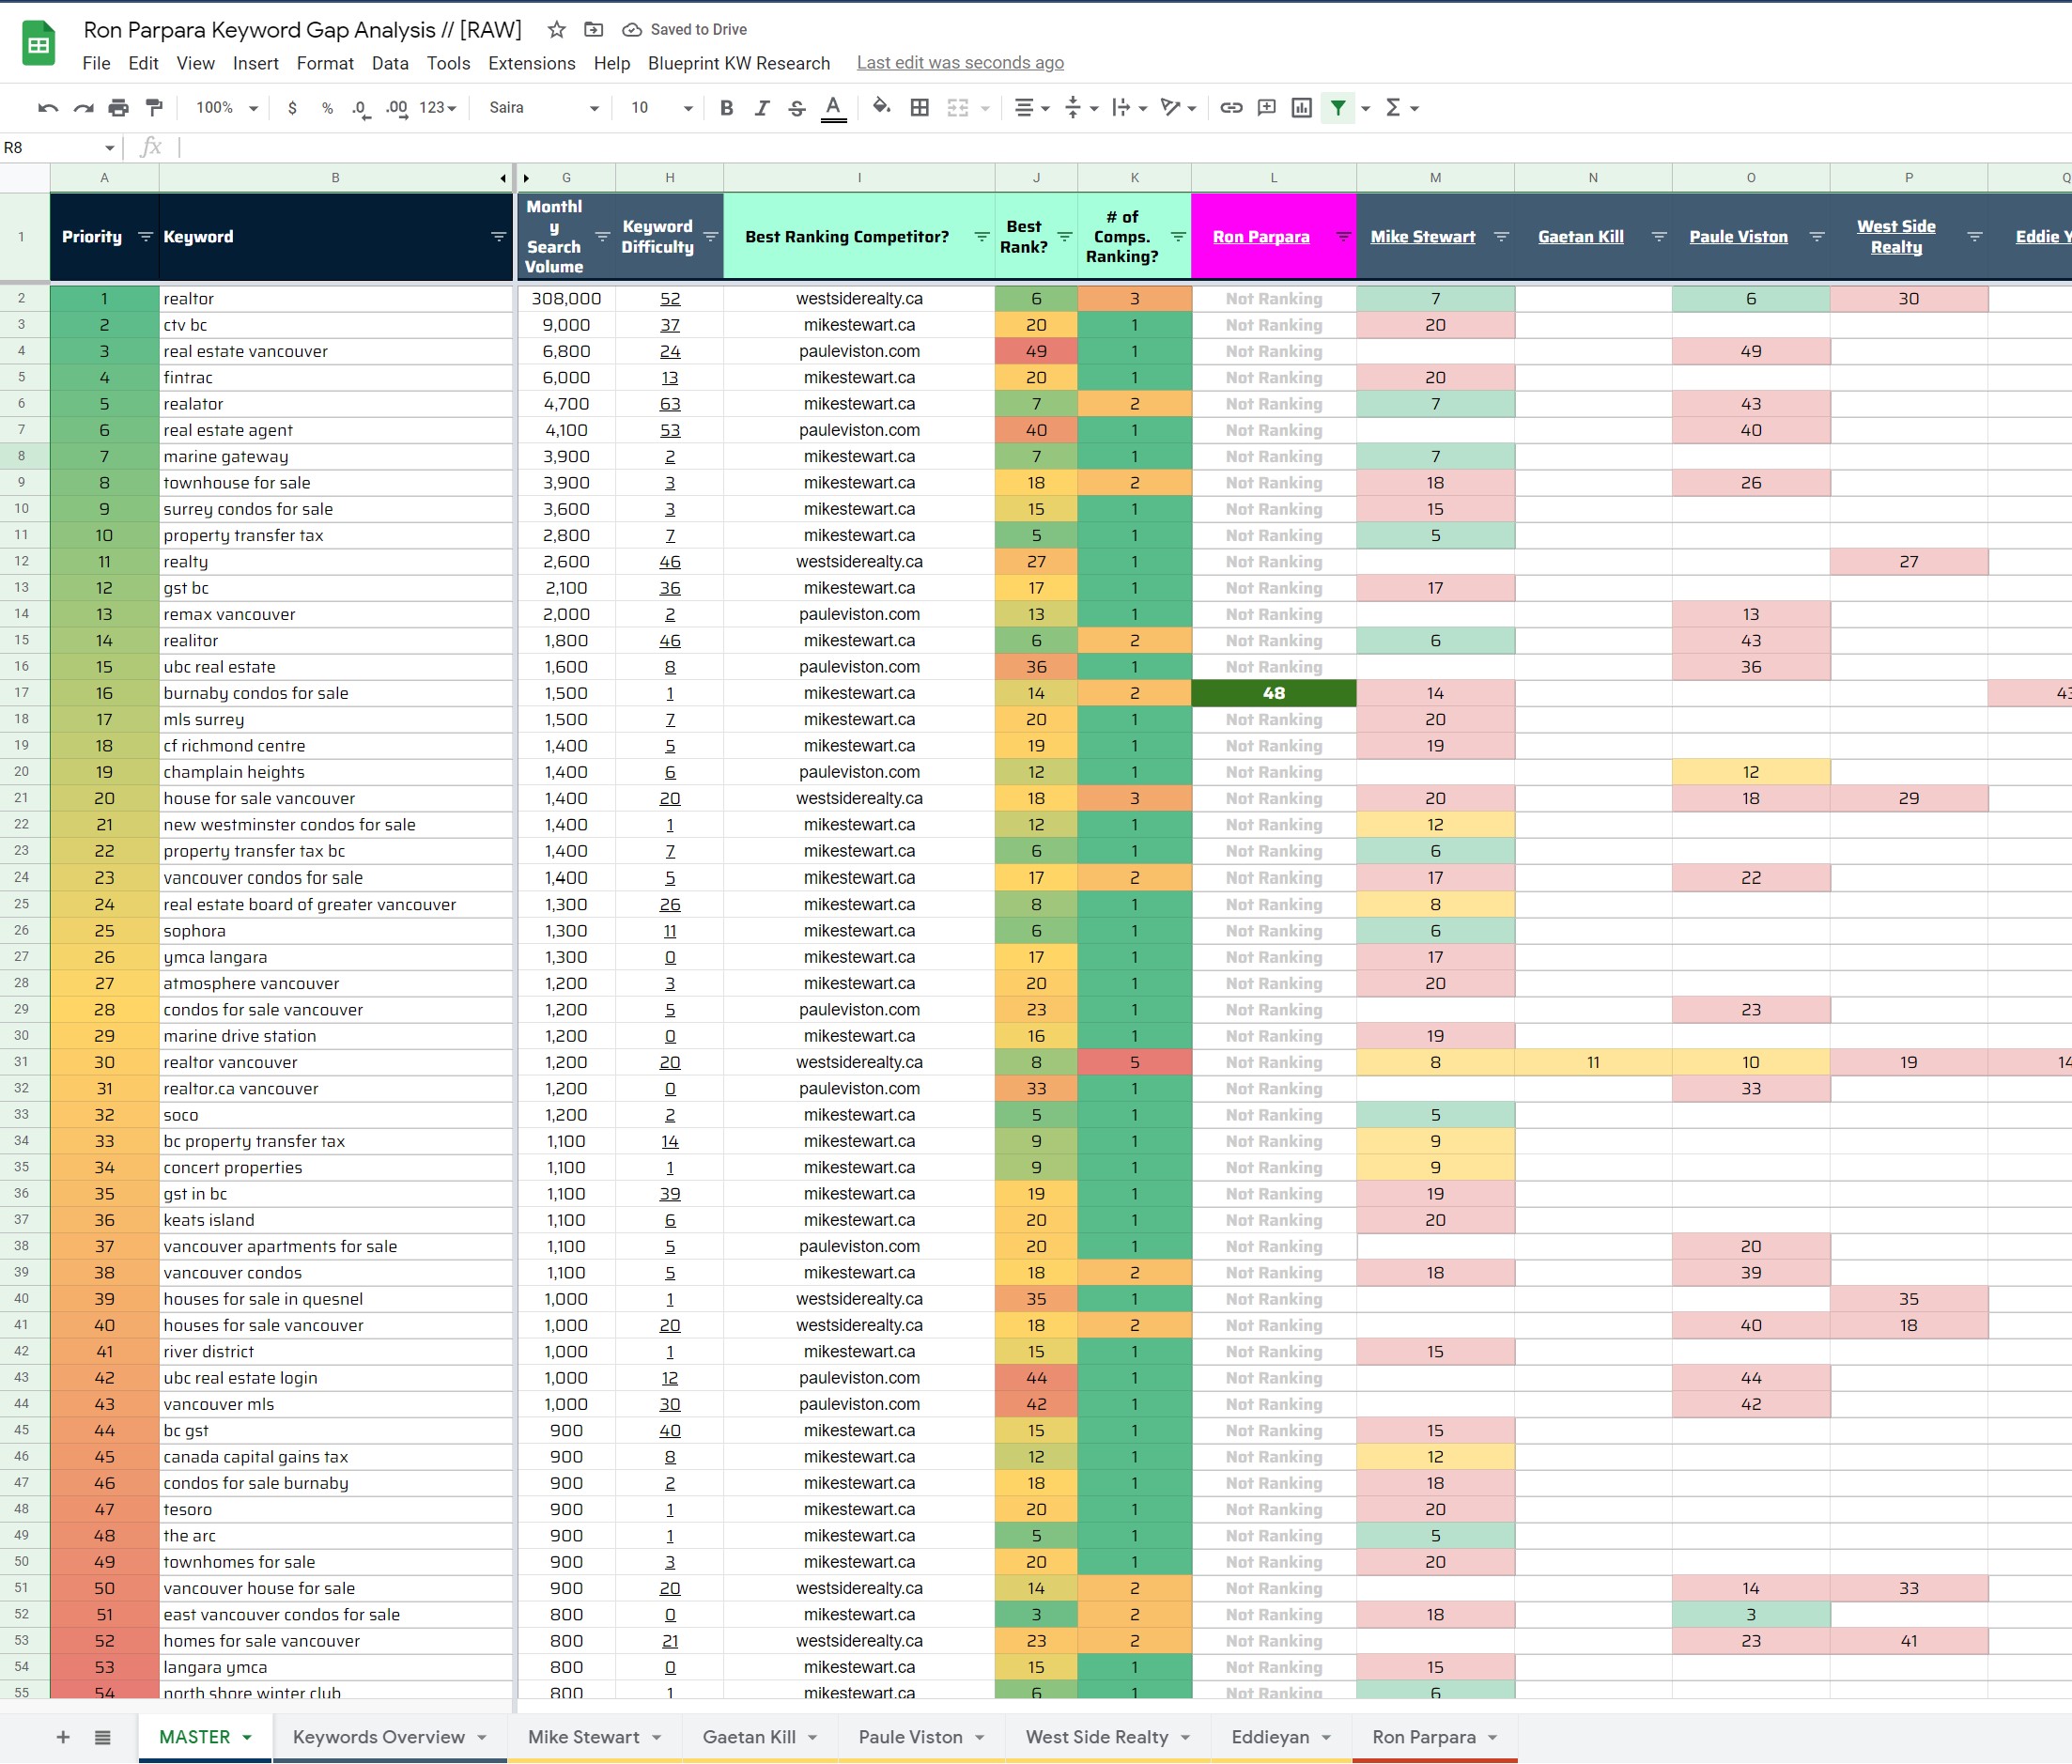This screenshot has width=2072, height=1764.
Task: Increase decimal places
Action: (x=397, y=108)
